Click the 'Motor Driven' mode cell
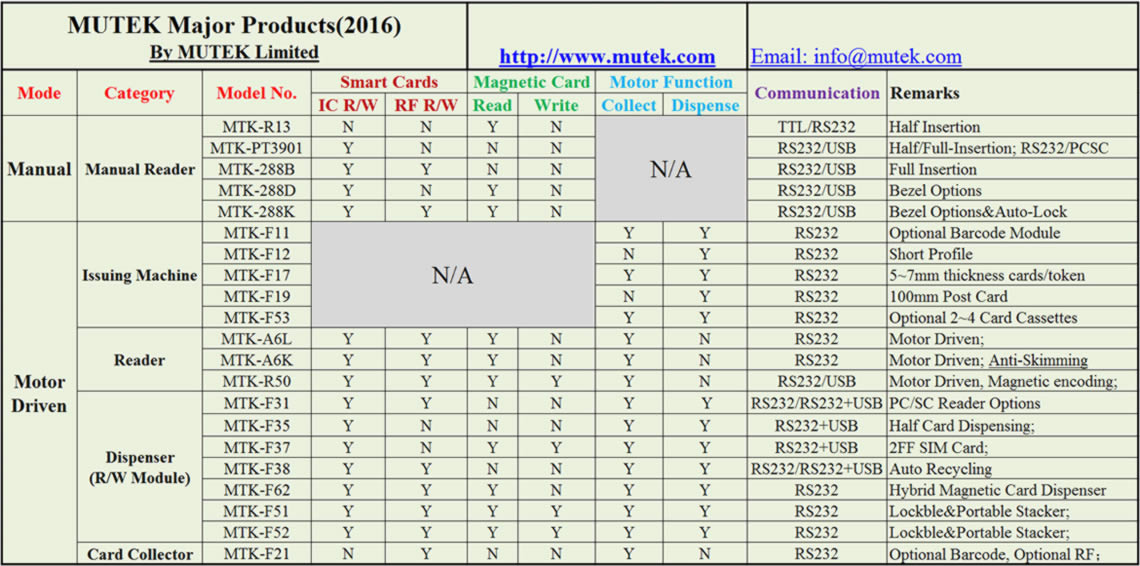1140x566 pixels. point(39,394)
